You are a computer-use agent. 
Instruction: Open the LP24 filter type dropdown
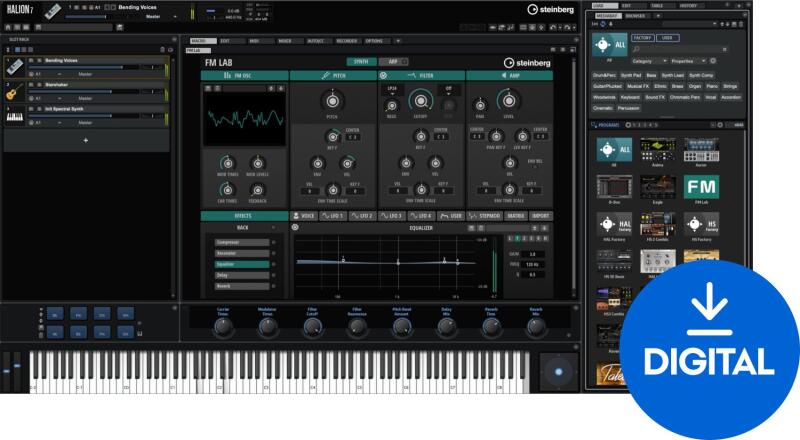(x=393, y=88)
